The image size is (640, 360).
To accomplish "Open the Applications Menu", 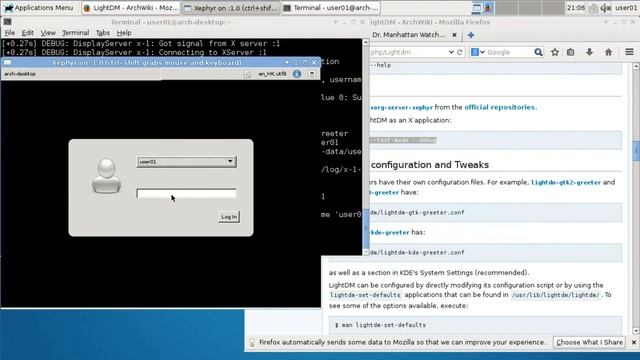I will pyautogui.click(x=39, y=7).
